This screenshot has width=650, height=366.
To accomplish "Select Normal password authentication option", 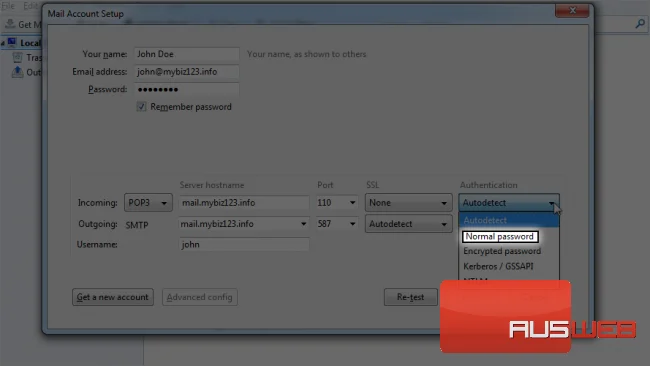I will click(x=500, y=237).
